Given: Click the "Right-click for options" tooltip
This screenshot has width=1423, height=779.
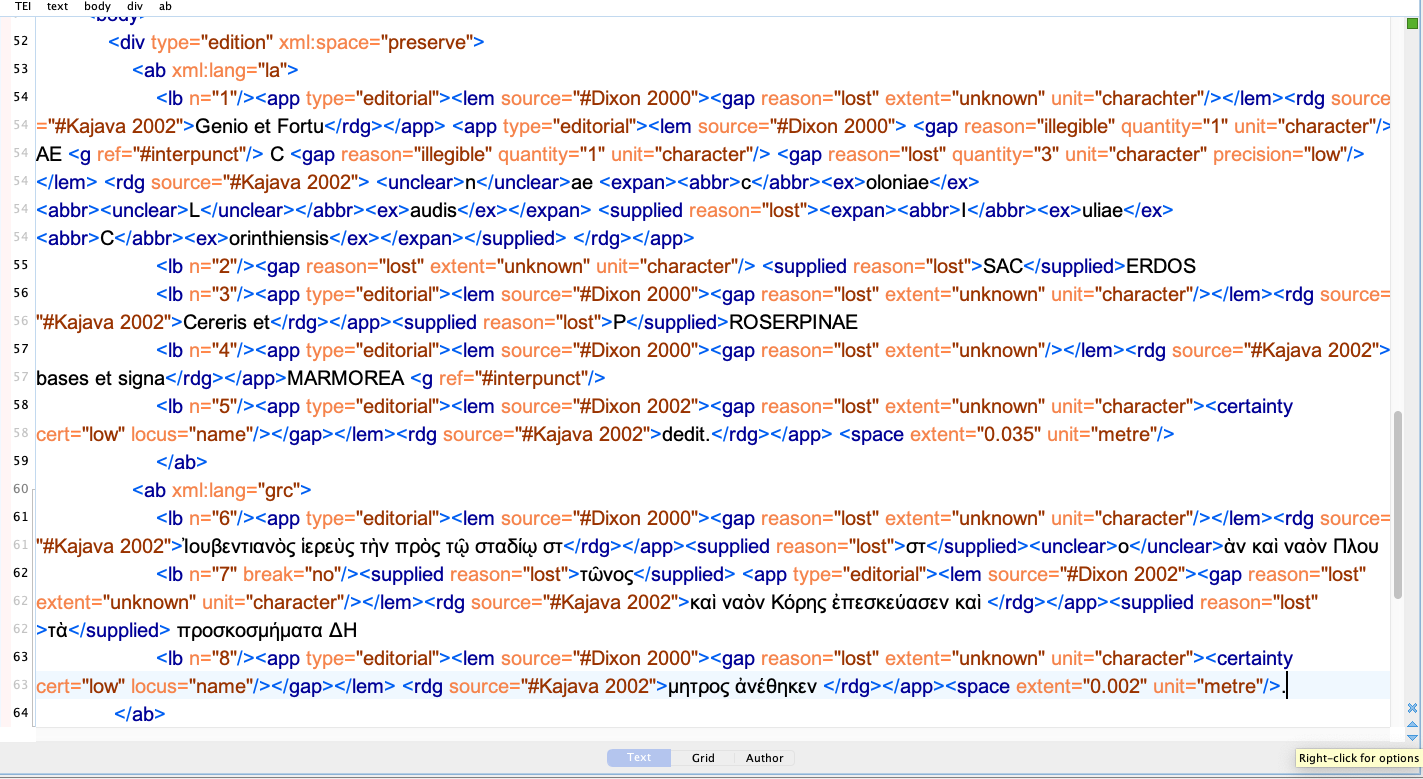Looking at the screenshot, I should coord(1357,760).
